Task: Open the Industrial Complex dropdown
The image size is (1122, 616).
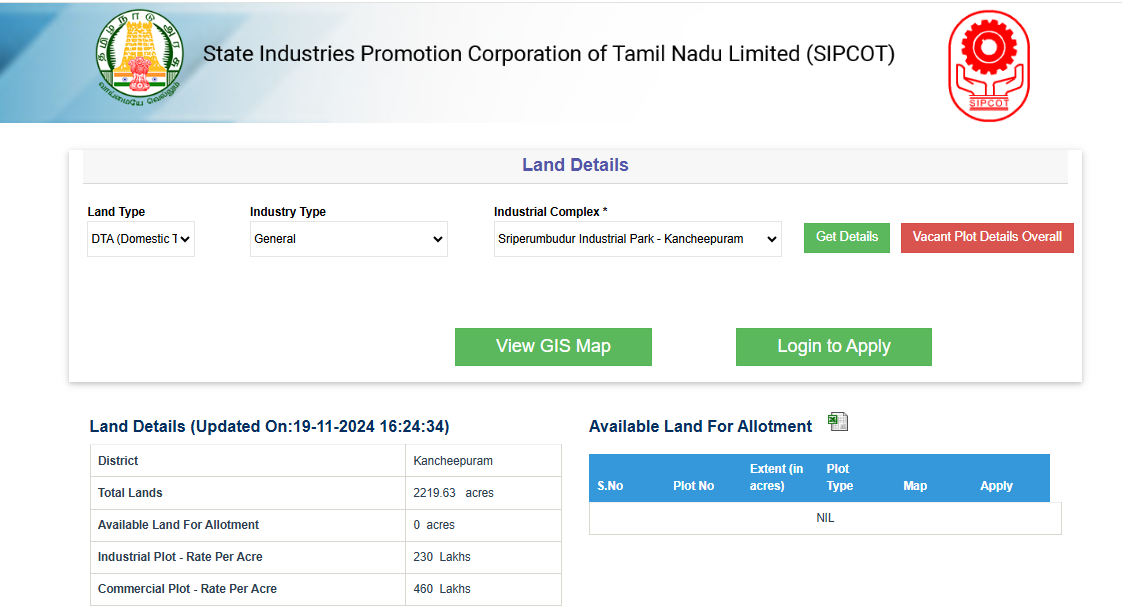Action: click(638, 239)
